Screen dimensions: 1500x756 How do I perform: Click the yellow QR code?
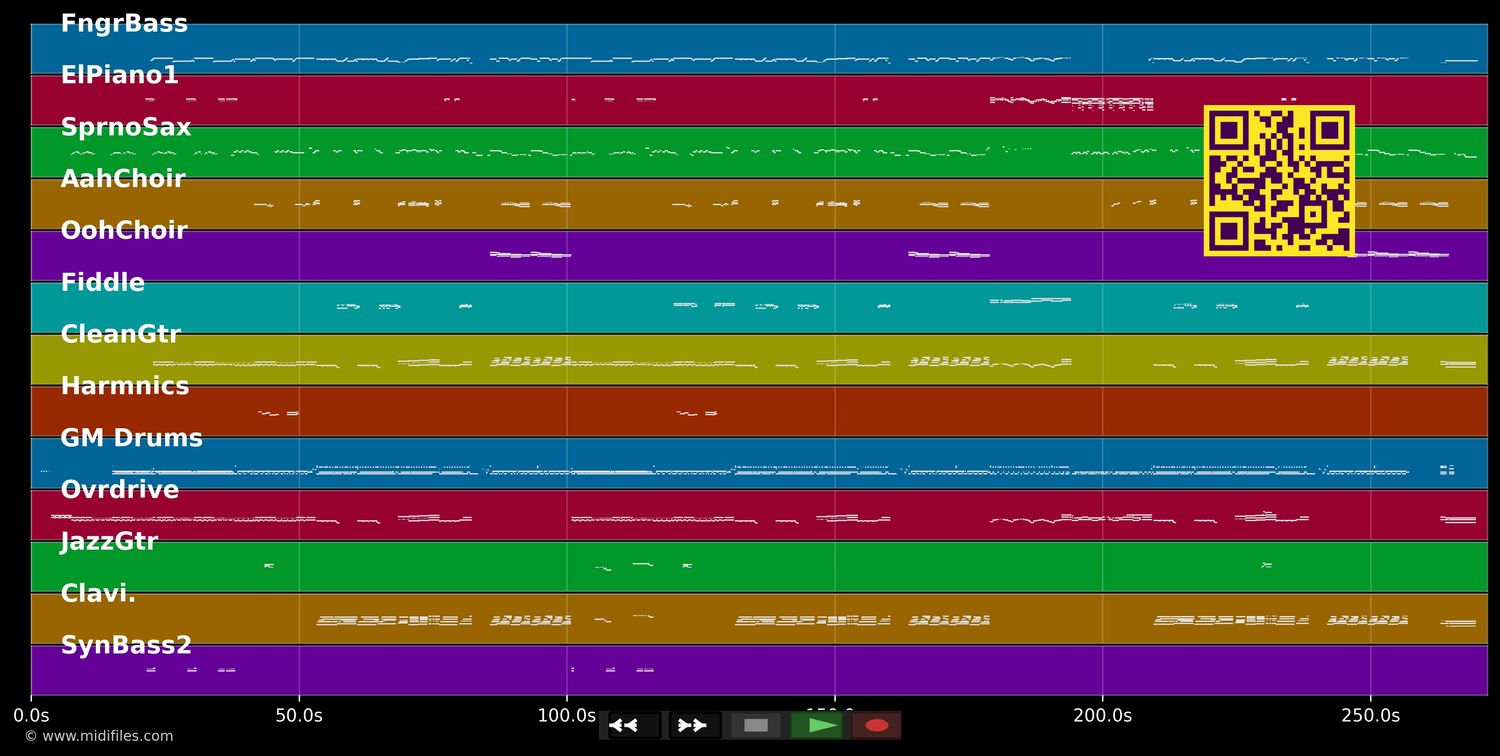pyautogui.click(x=1279, y=181)
